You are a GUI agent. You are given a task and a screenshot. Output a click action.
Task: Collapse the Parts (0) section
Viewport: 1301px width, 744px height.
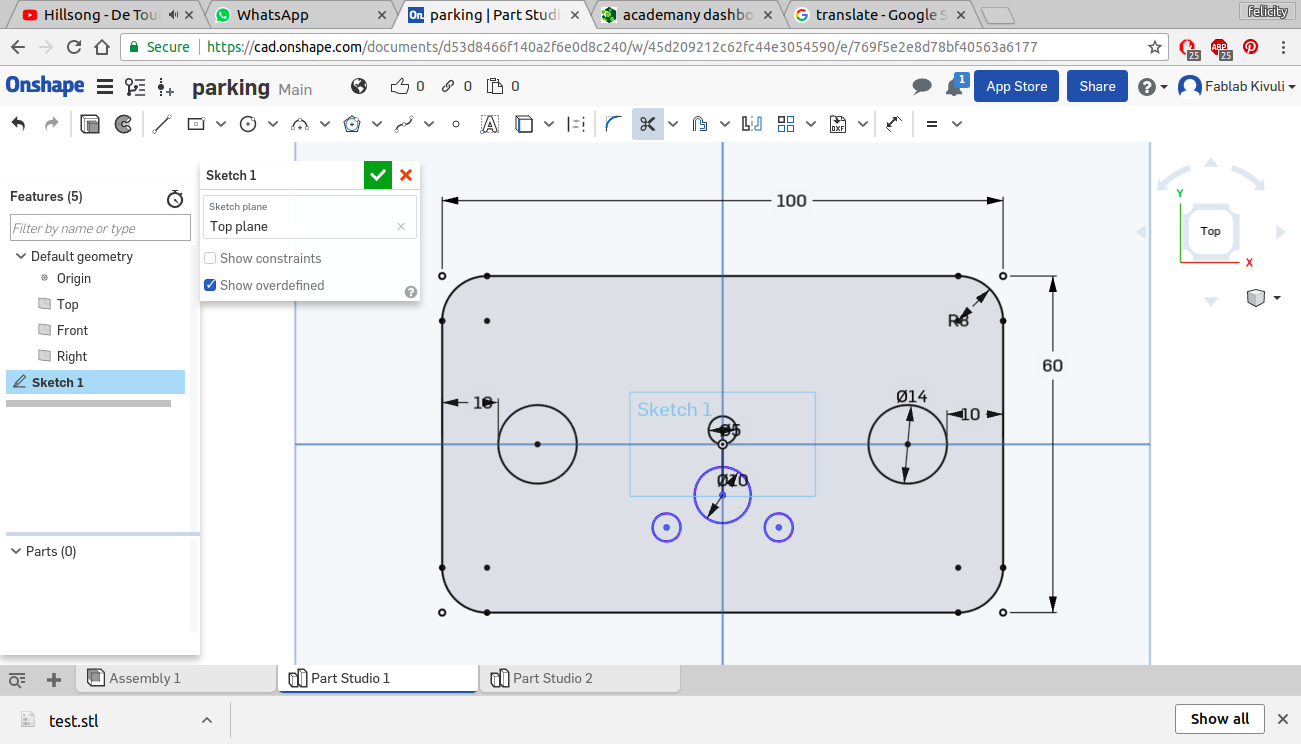(x=16, y=551)
